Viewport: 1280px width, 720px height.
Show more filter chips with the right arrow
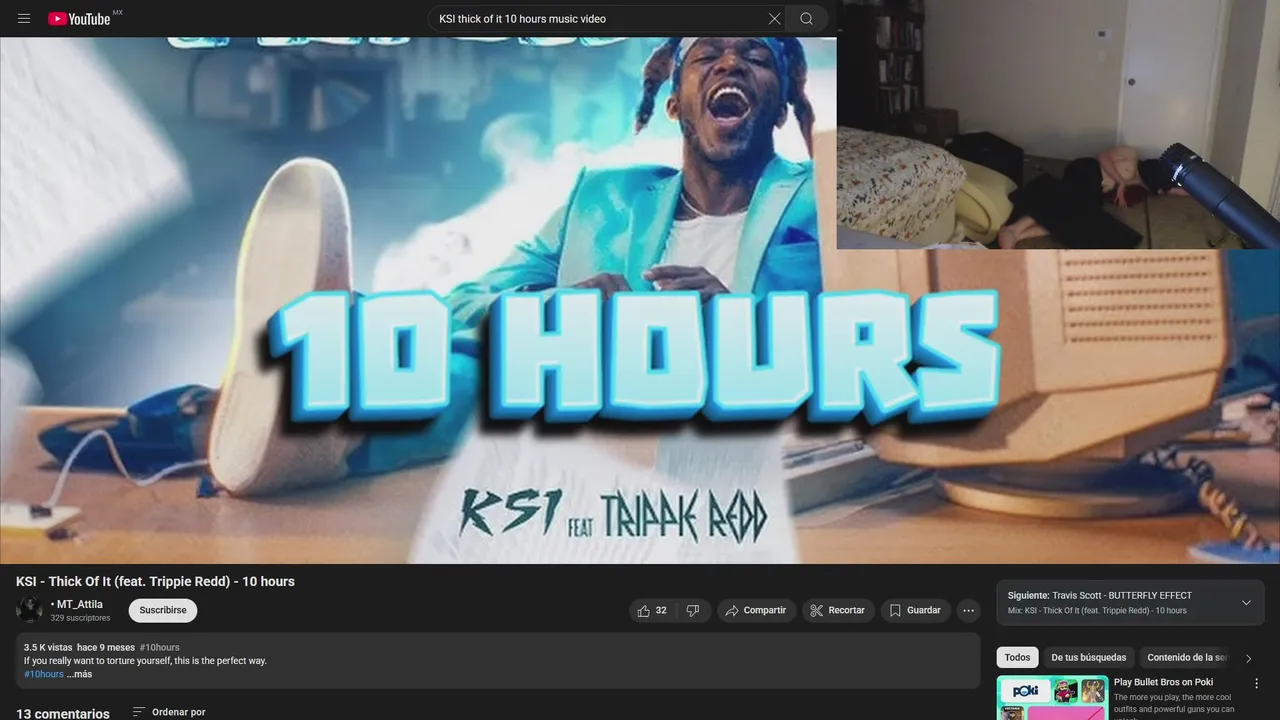pyautogui.click(x=1248, y=658)
